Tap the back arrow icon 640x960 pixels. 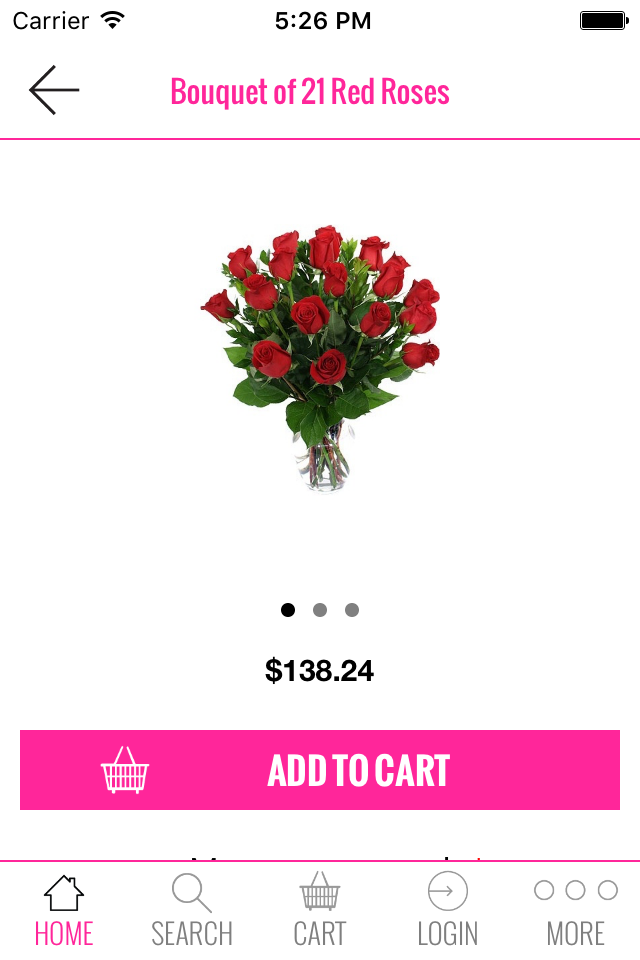(54, 90)
